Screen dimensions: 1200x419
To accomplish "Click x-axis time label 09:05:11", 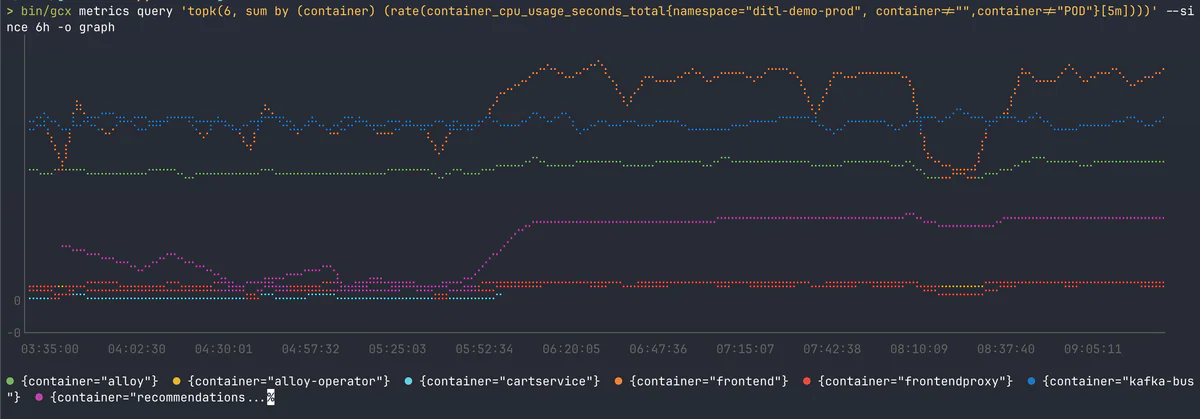I will 1093,349.
